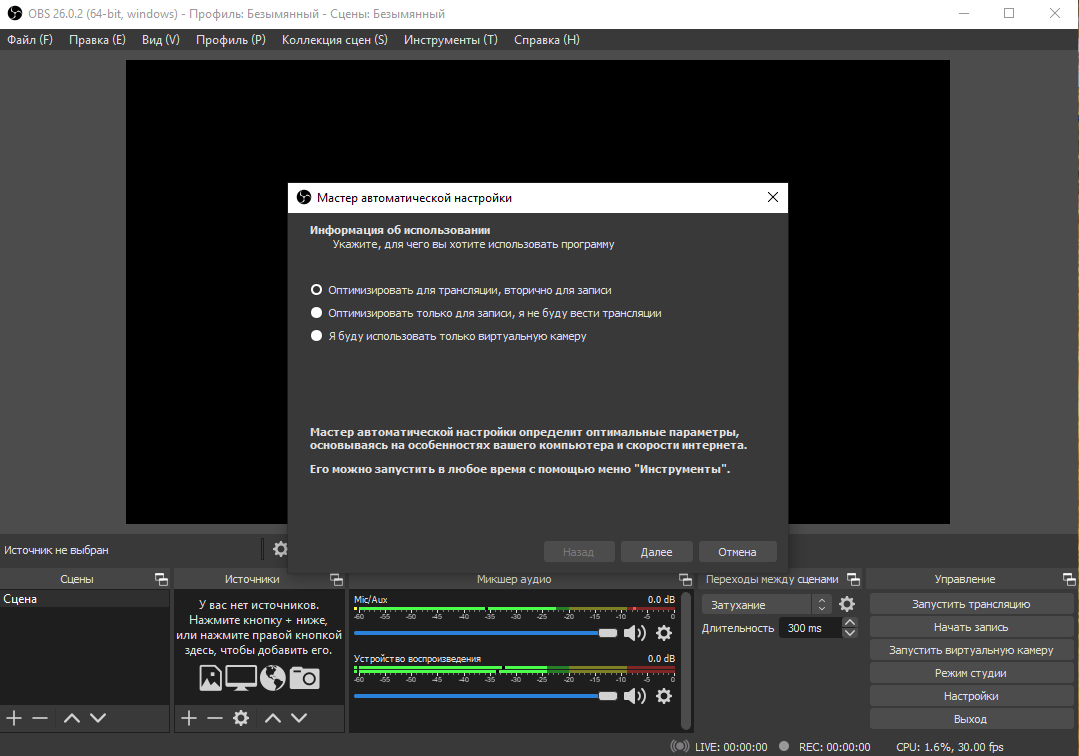The height and width of the screenshot is (756, 1079).
Task: Click the LIVE broadcast status icon
Action: pyautogui.click(x=680, y=746)
